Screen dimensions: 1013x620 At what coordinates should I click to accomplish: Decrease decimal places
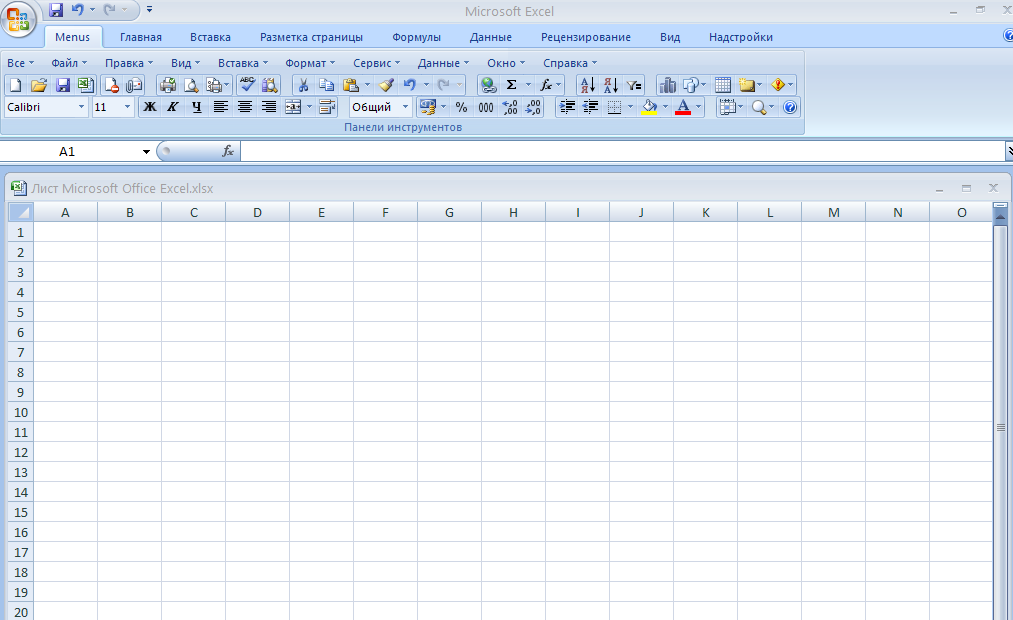tap(534, 107)
